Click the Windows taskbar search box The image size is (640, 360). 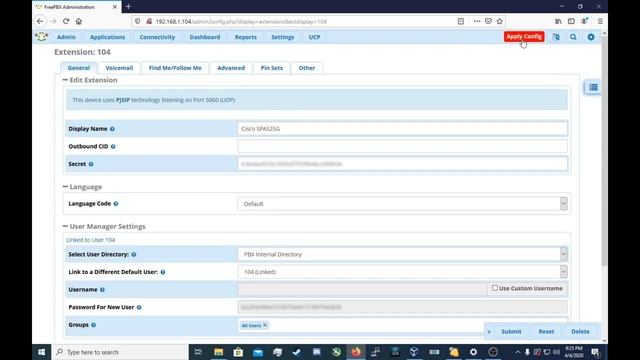[120, 352]
